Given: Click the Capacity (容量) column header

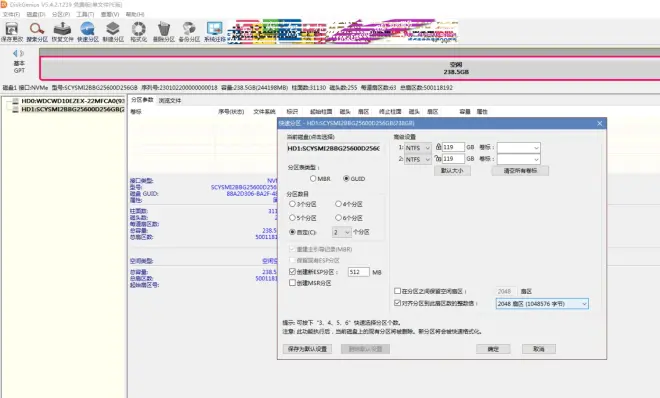Looking at the screenshot, I should point(465,111).
